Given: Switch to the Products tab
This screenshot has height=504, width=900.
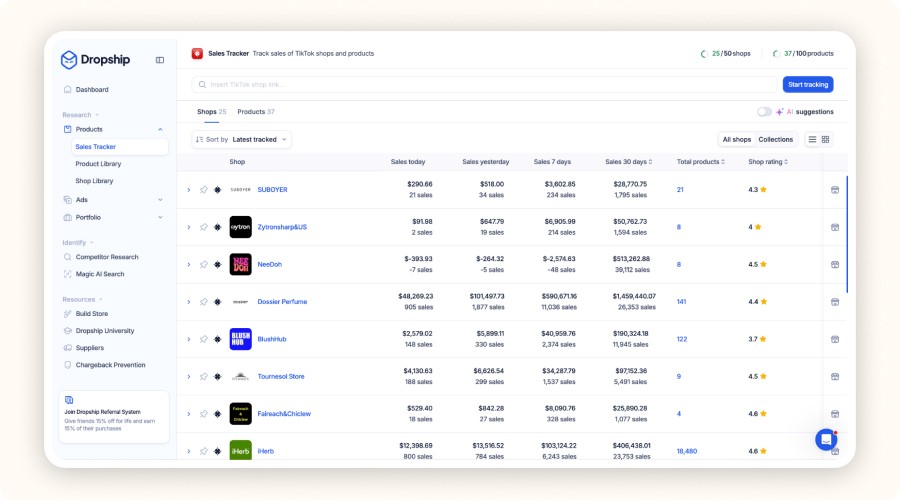Looking at the screenshot, I should tap(255, 112).
